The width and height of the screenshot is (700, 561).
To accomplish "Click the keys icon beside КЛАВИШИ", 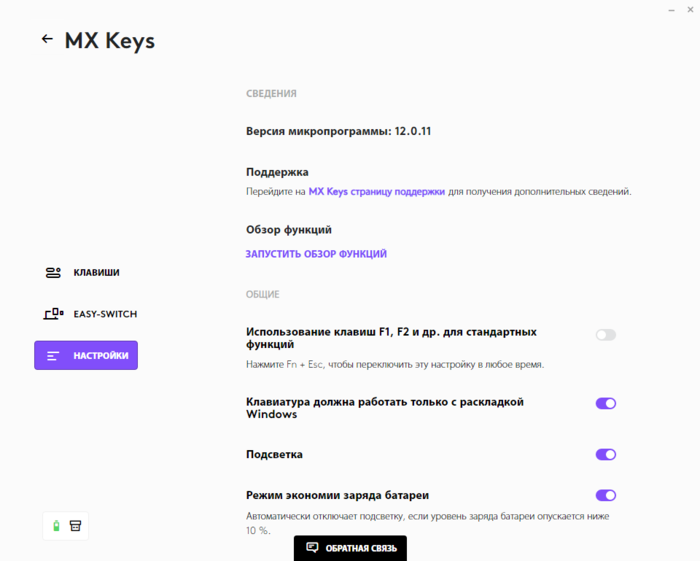I will [x=53, y=272].
